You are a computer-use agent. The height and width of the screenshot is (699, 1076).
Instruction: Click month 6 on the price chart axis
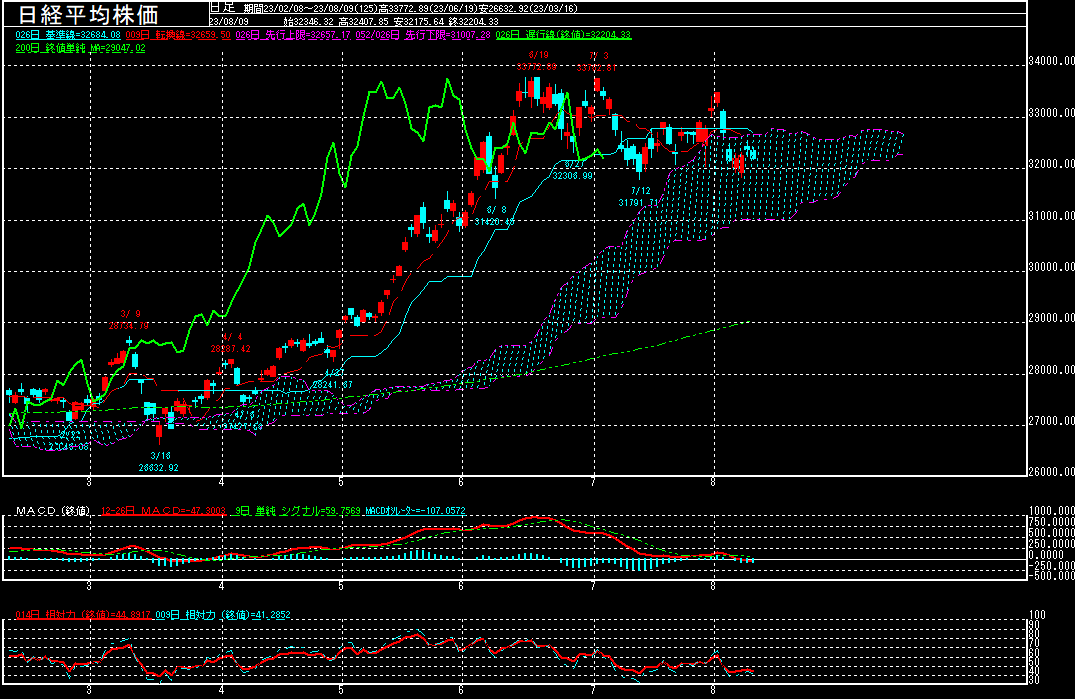[461, 483]
